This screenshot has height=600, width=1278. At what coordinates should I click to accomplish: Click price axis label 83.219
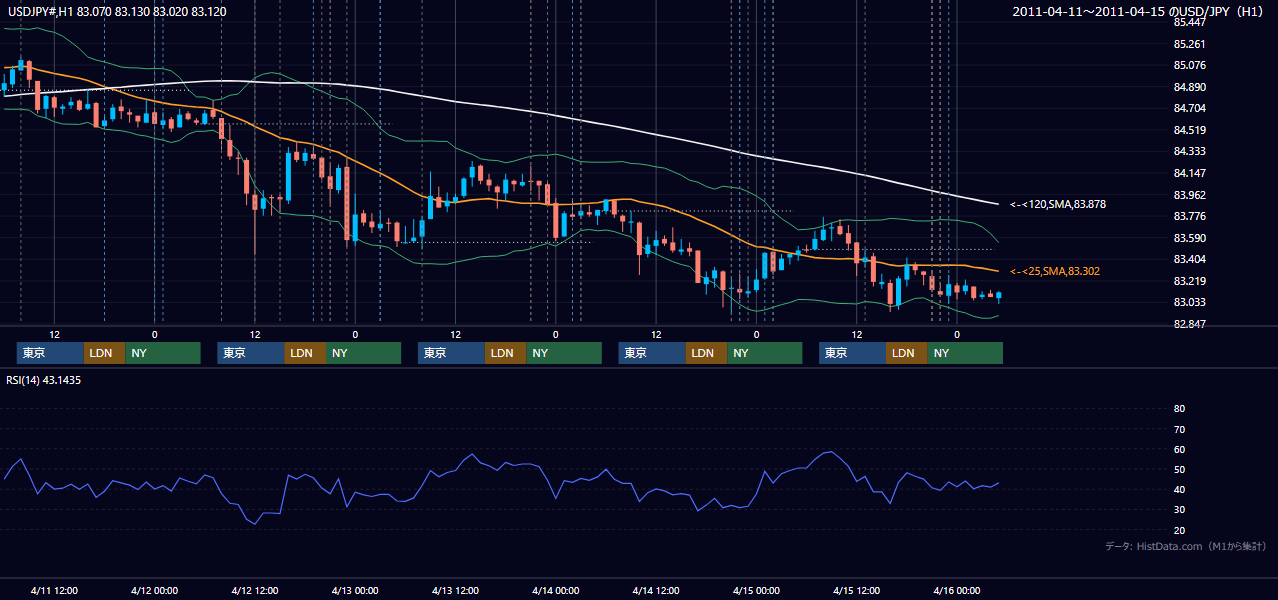(1189, 281)
